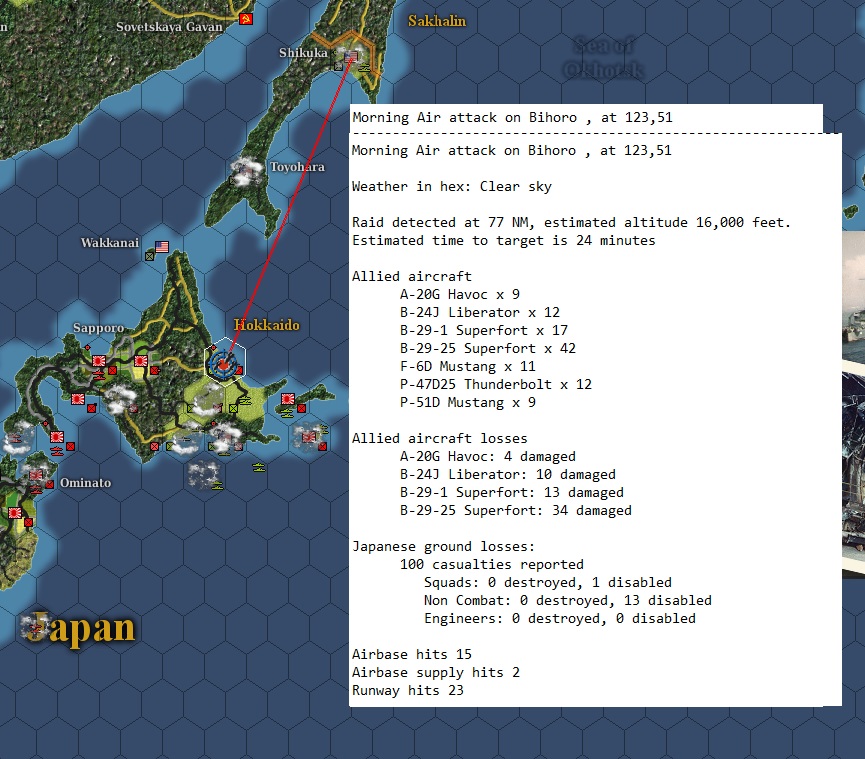Click 'Airbase hits 15' line
865x759 pixels.
pos(412,655)
